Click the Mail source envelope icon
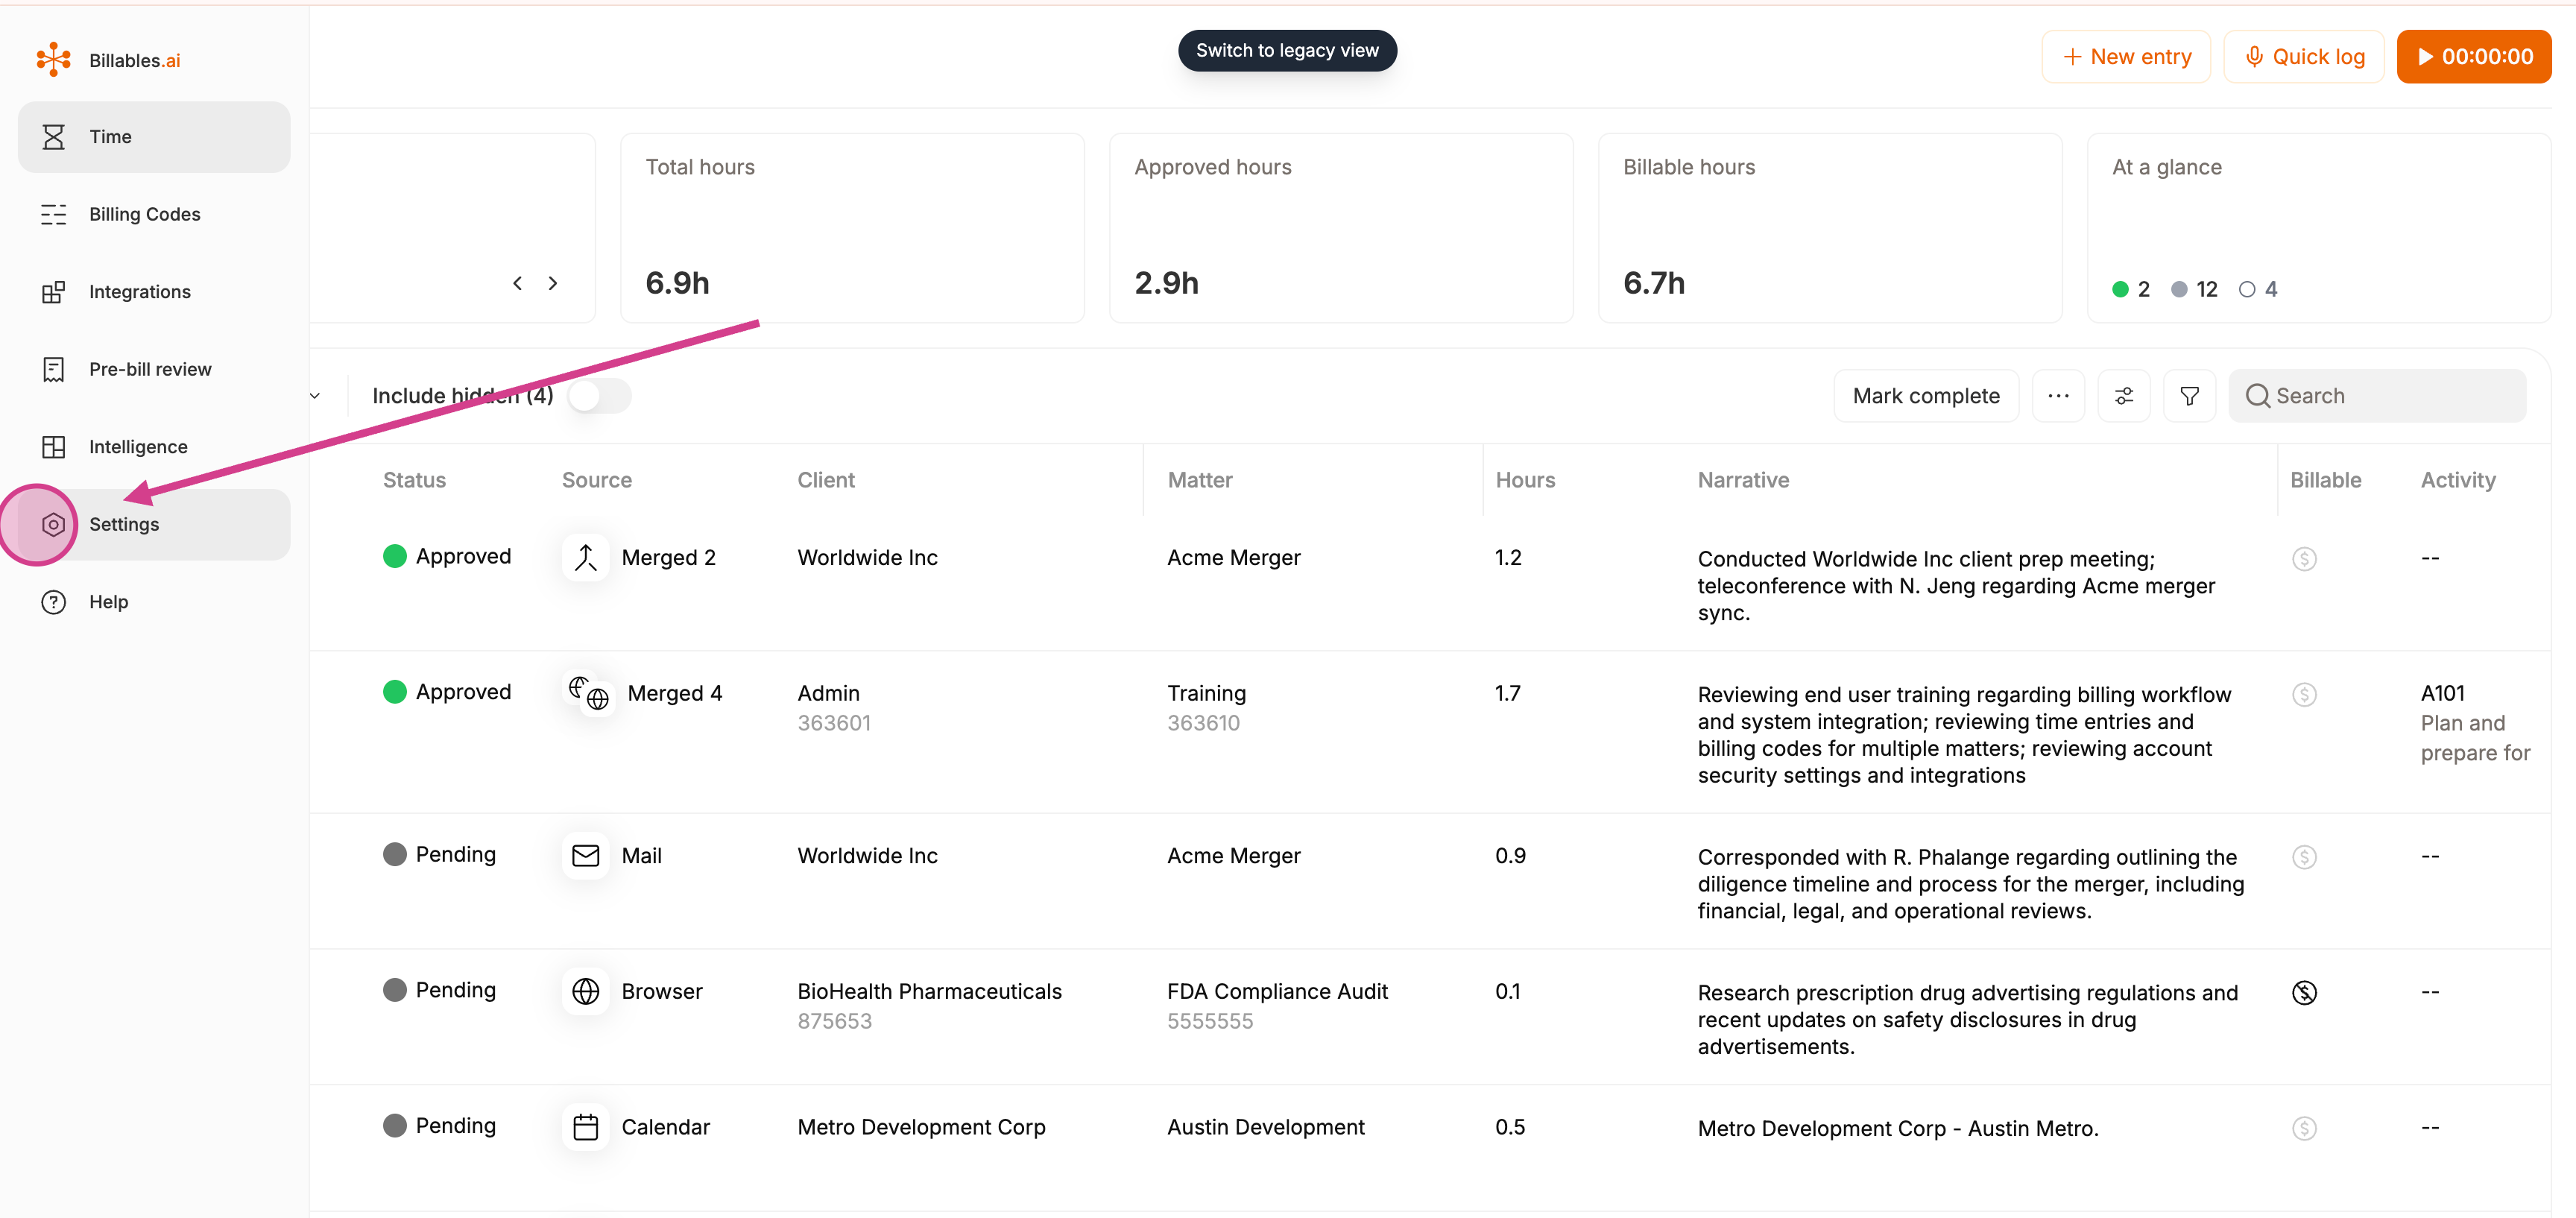The image size is (2576, 1218). click(585, 856)
